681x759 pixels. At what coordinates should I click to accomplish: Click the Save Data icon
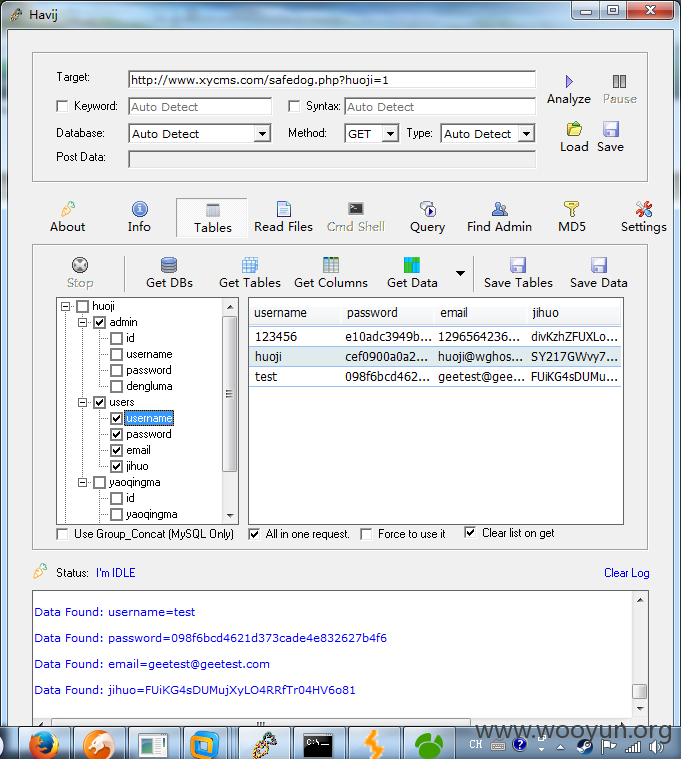599,265
